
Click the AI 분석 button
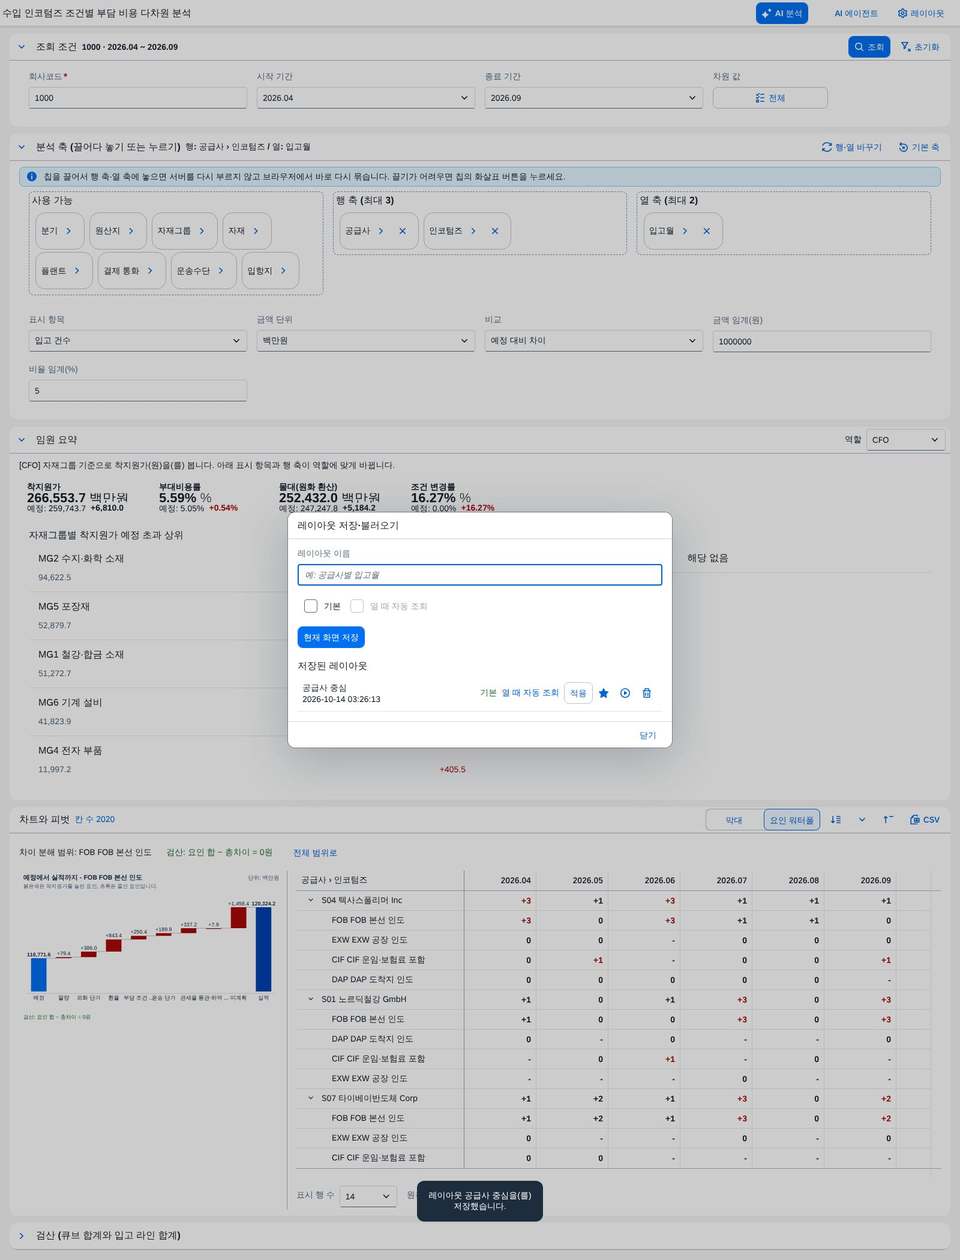pos(782,14)
